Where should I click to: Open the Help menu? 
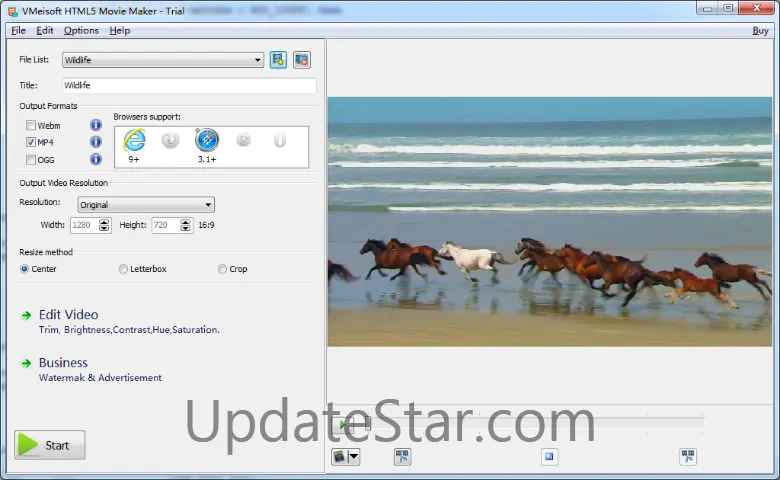(x=119, y=30)
